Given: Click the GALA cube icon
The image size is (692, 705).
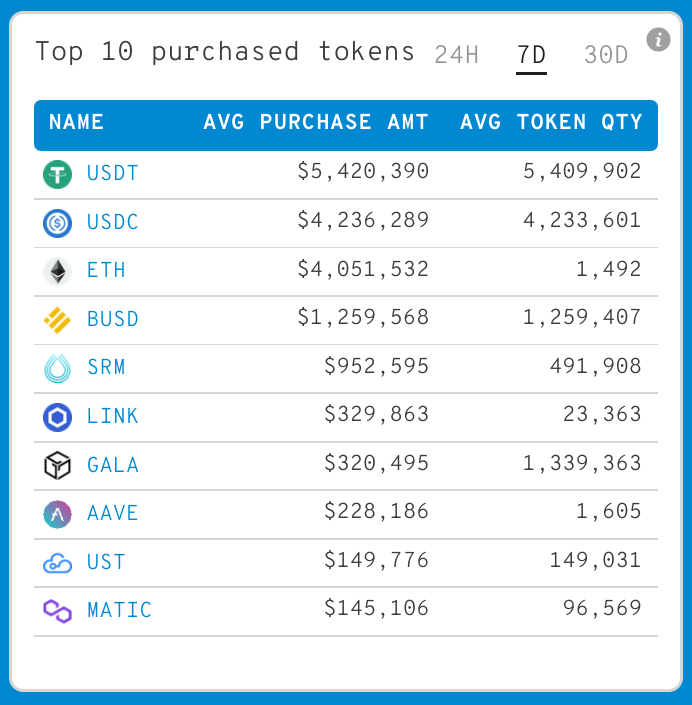Looking at the screenshot, I should pos(58,465).
